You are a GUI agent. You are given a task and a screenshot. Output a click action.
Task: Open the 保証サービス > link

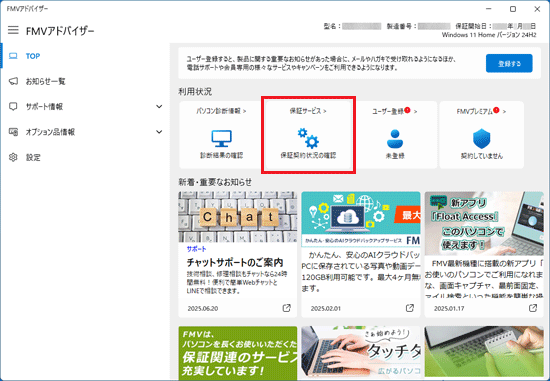308,111
